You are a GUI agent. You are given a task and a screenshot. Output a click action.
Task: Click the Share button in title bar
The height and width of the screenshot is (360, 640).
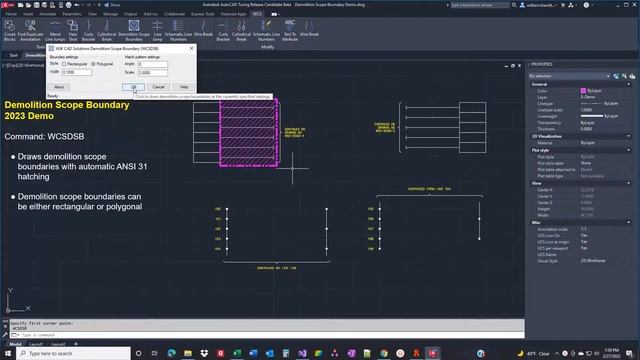112,5
